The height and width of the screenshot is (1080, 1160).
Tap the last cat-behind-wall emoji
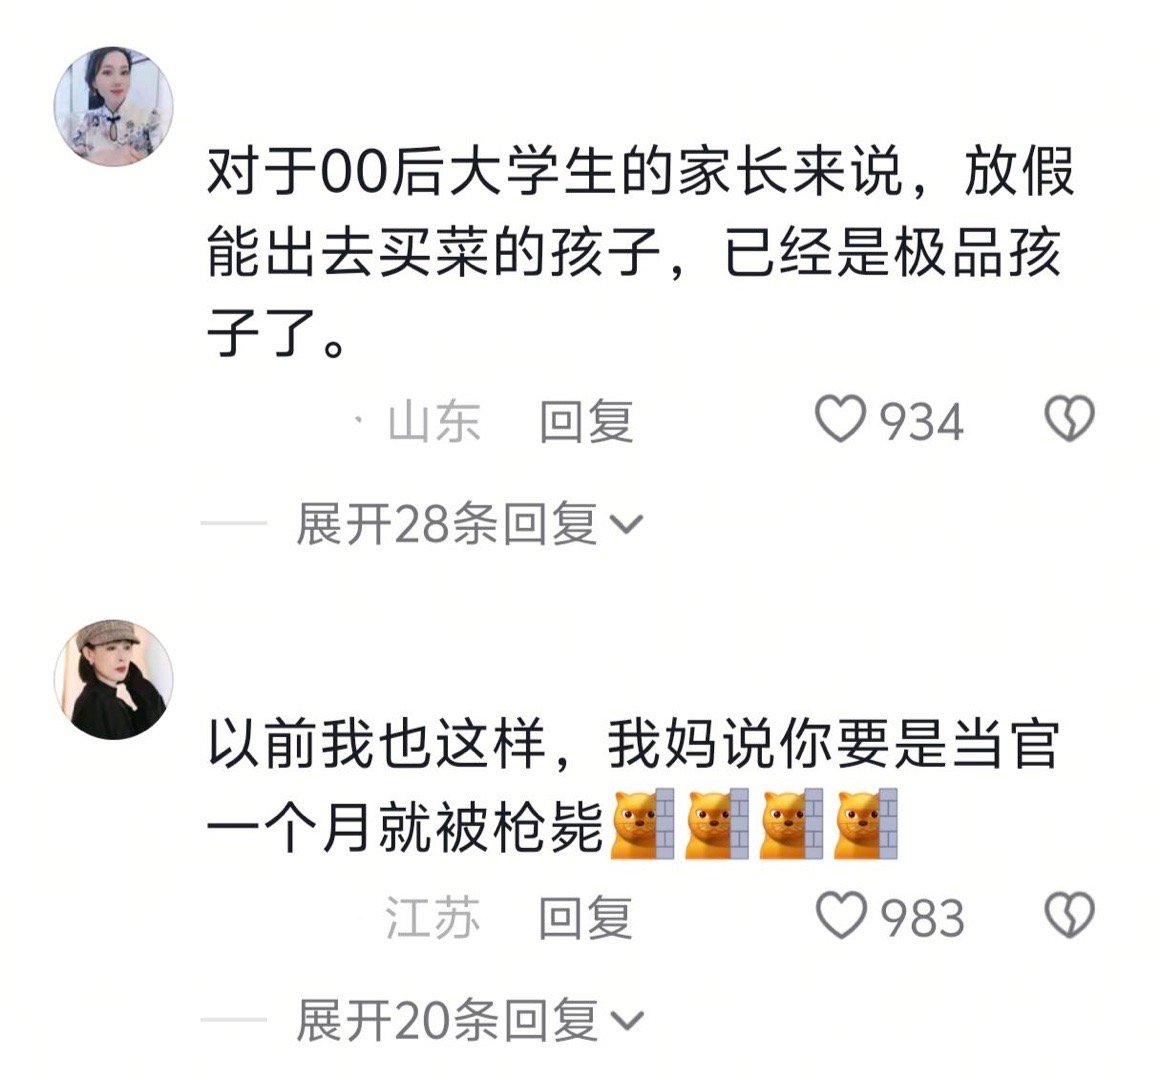(865, 824)
